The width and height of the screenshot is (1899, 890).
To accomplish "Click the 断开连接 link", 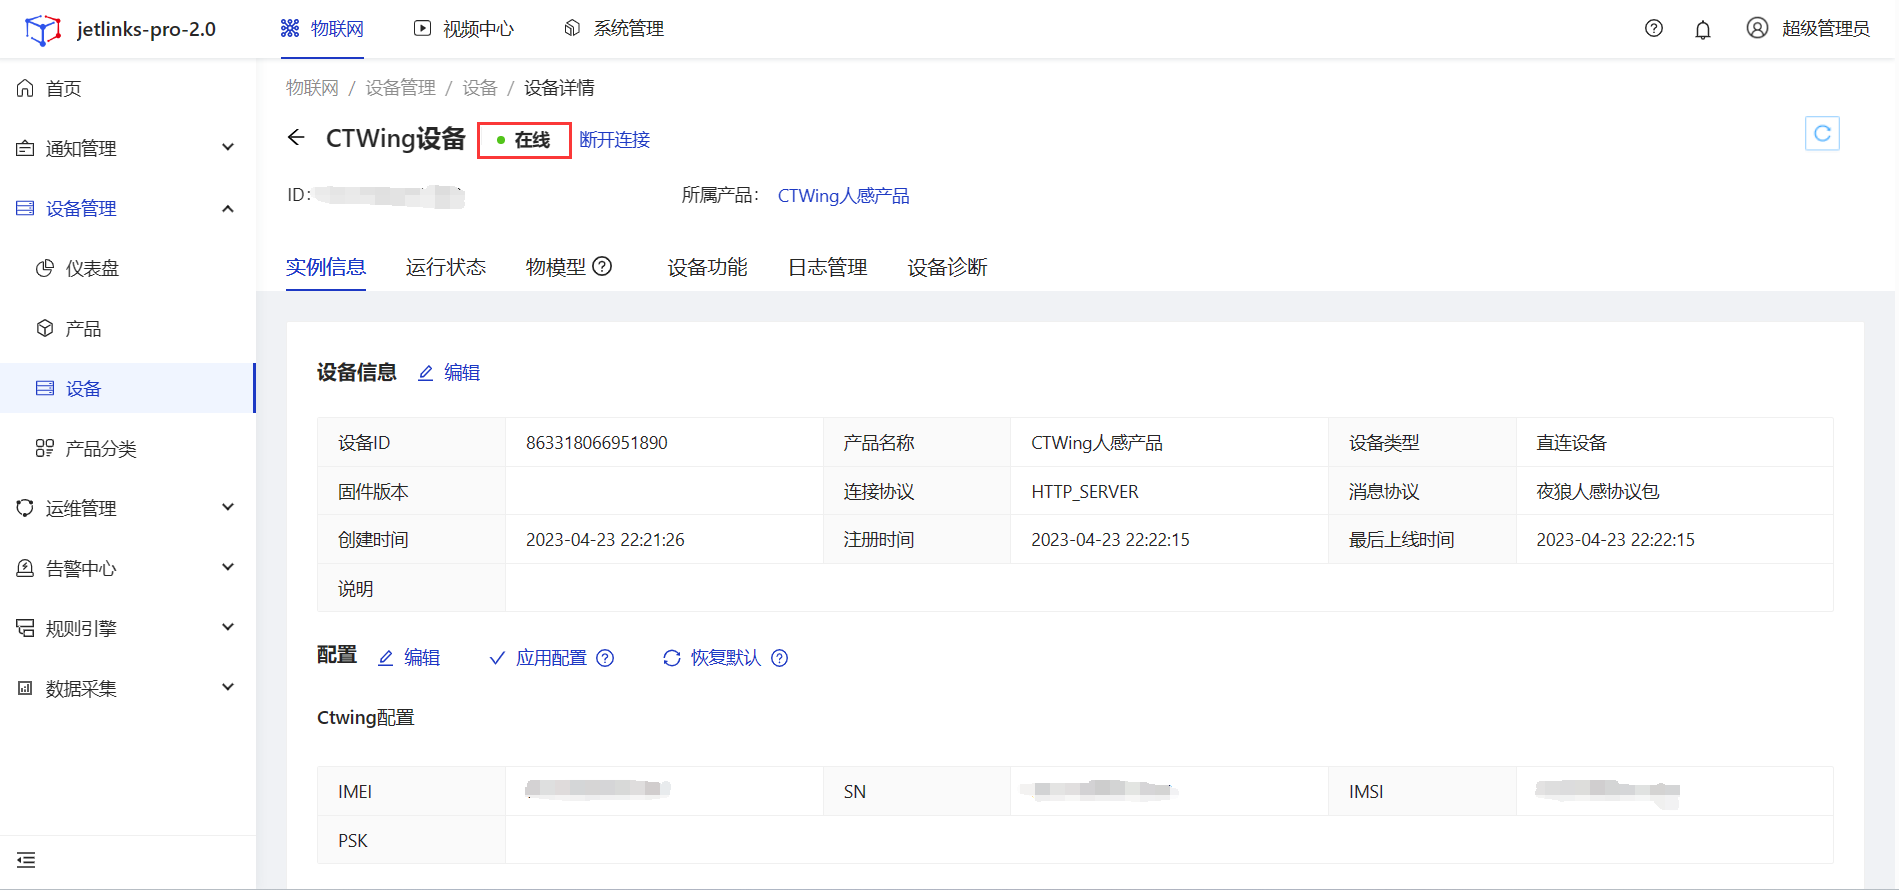I will pos(615,140).
